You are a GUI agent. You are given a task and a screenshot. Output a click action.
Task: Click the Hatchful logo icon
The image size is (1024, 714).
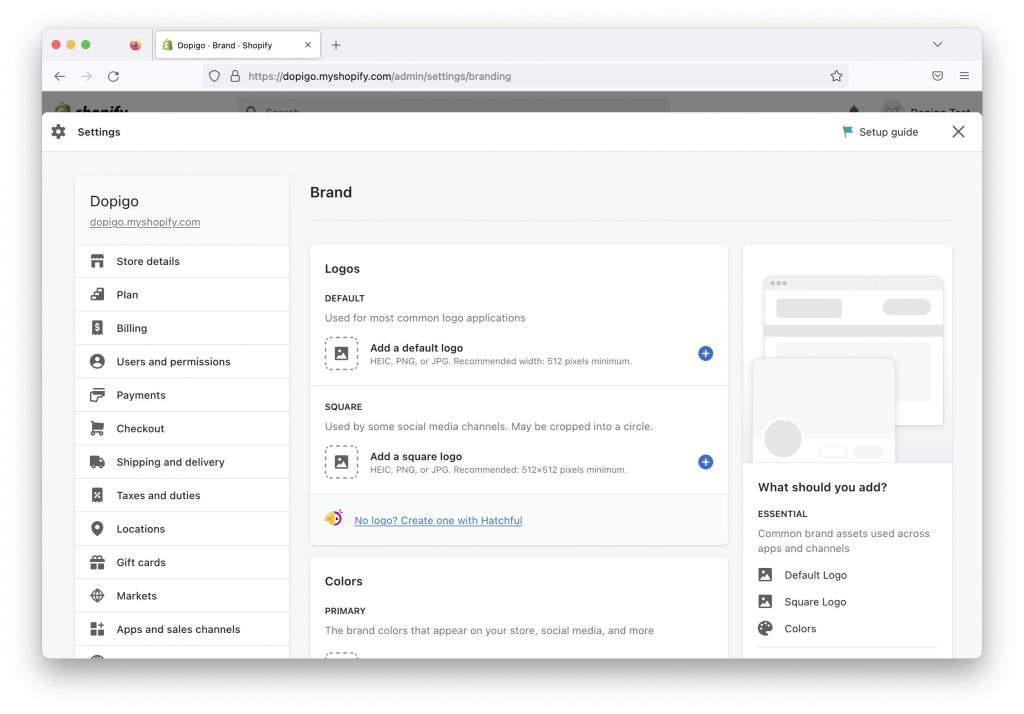click(334, 519)
